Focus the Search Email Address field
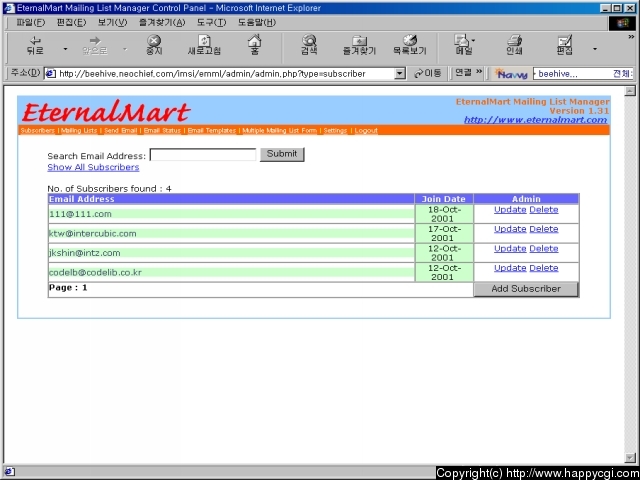Viewport: 640px width, 480px height. 203,155
